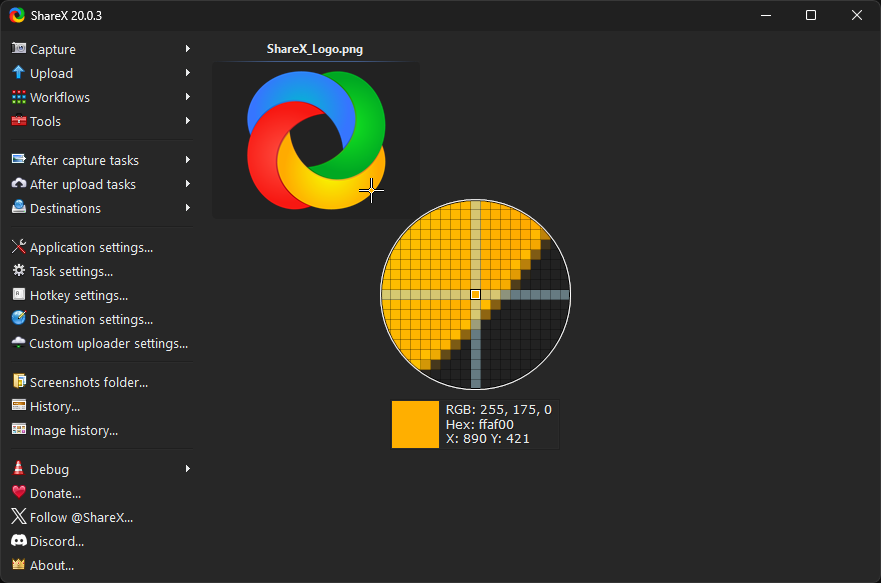Maximize the ShareX window
Screen dimensions: 881x583
(811, 15)
